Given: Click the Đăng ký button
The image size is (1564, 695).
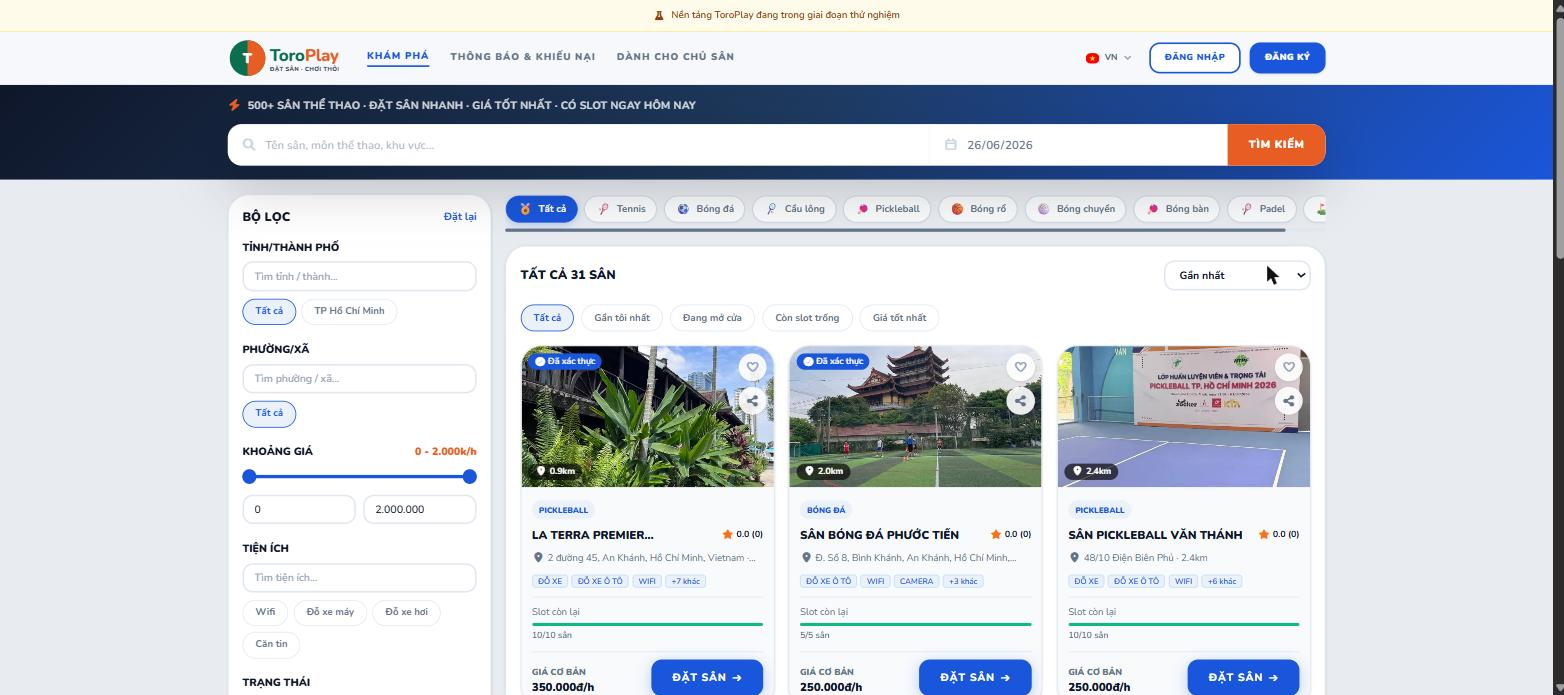Looking at the screenshot, I should 1287,58.
